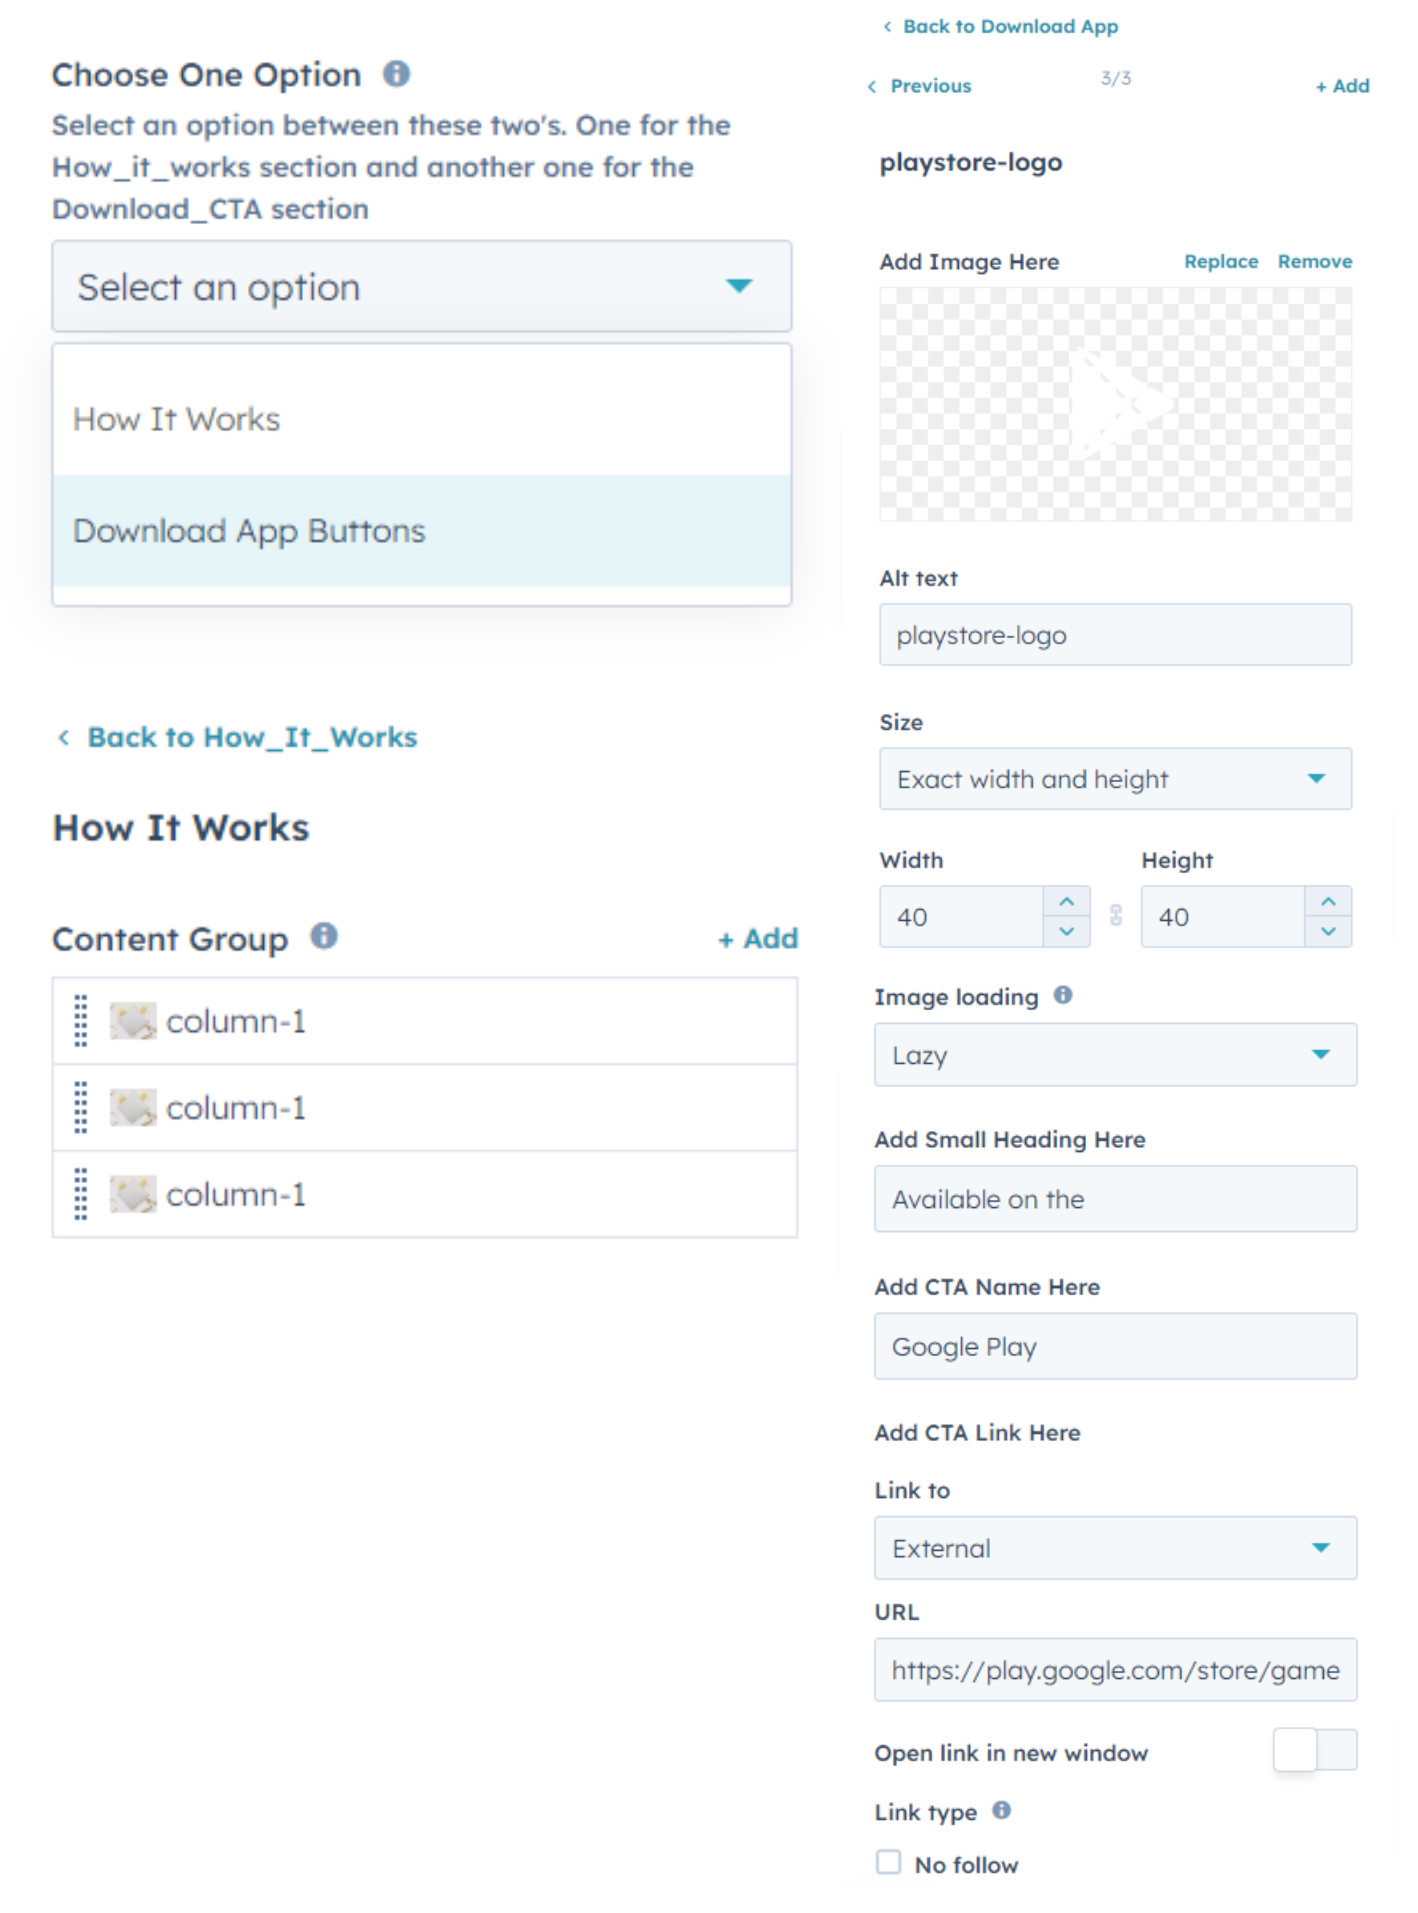Click the width-height aspect ratio lock icon
Viewport: 1418px width, 1913px height.
point(1116,916)
